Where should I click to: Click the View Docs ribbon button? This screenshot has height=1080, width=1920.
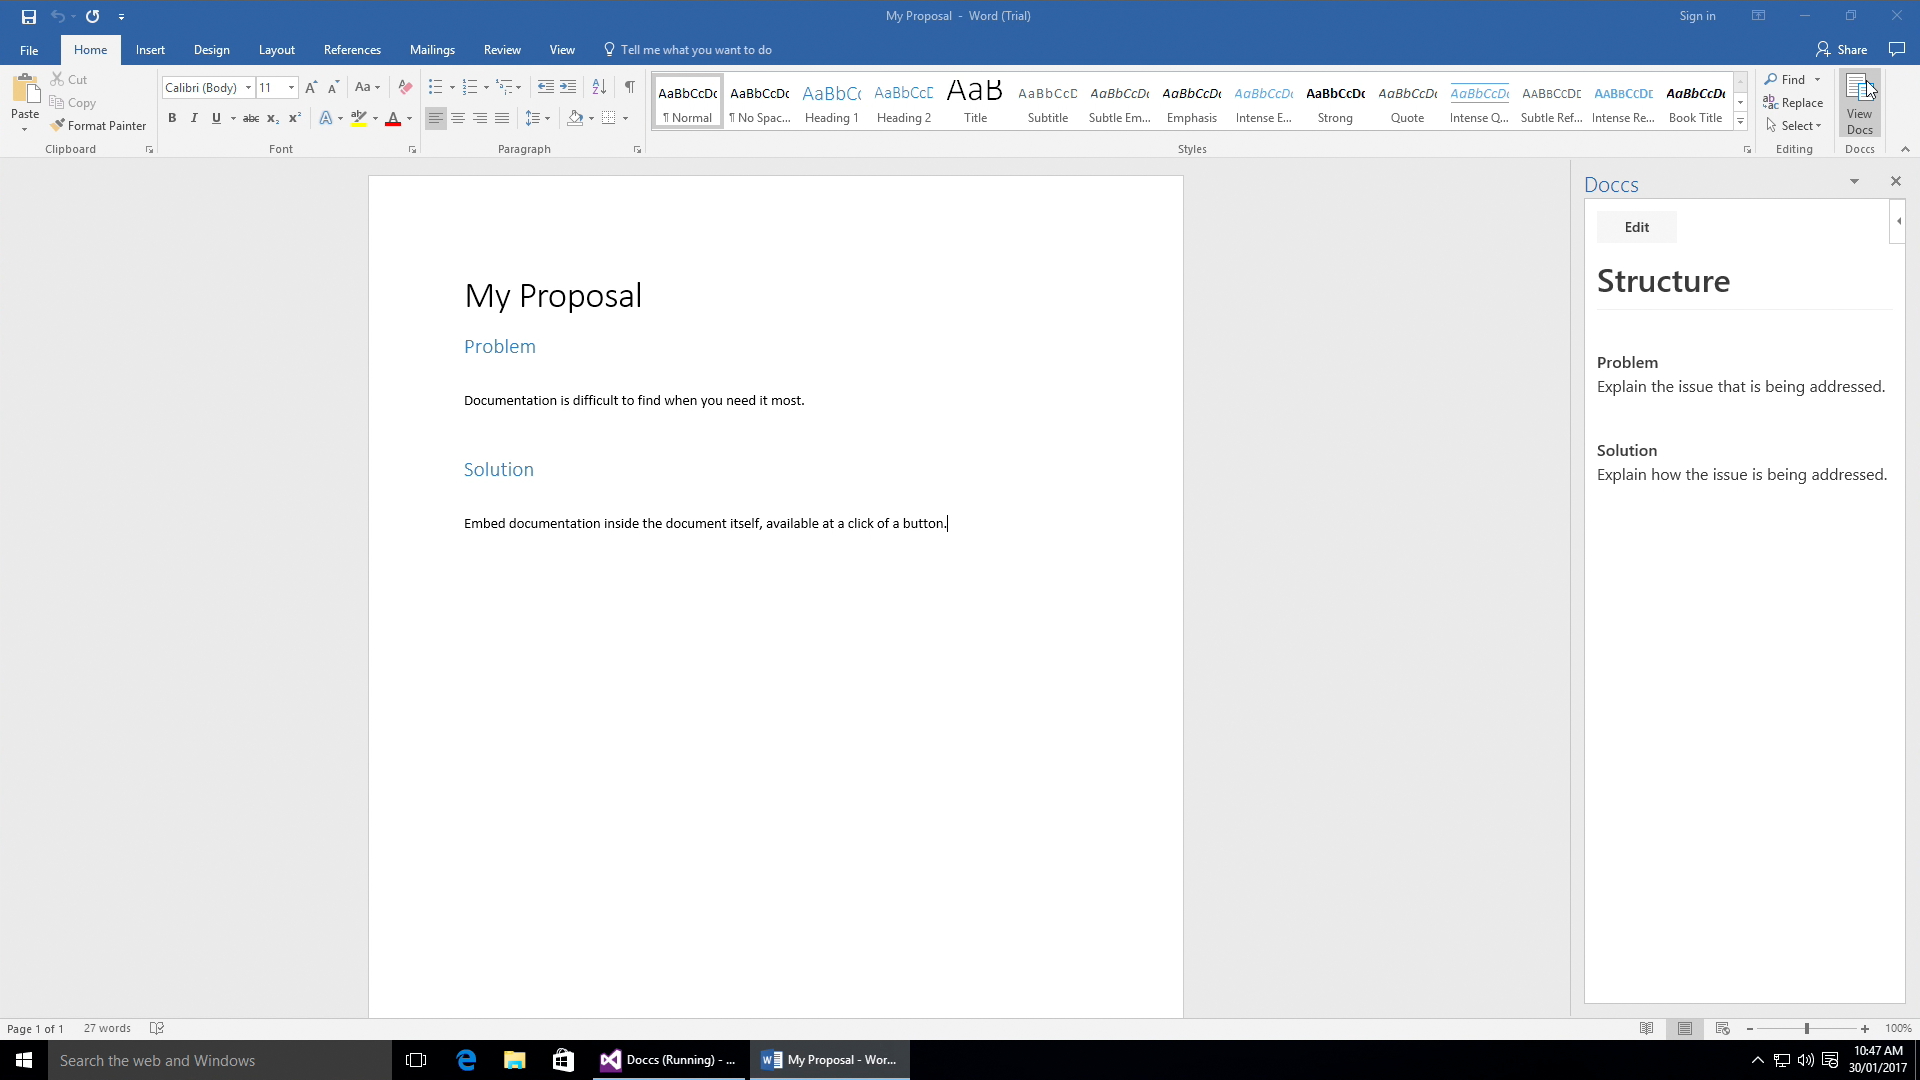pos(1859,103)
